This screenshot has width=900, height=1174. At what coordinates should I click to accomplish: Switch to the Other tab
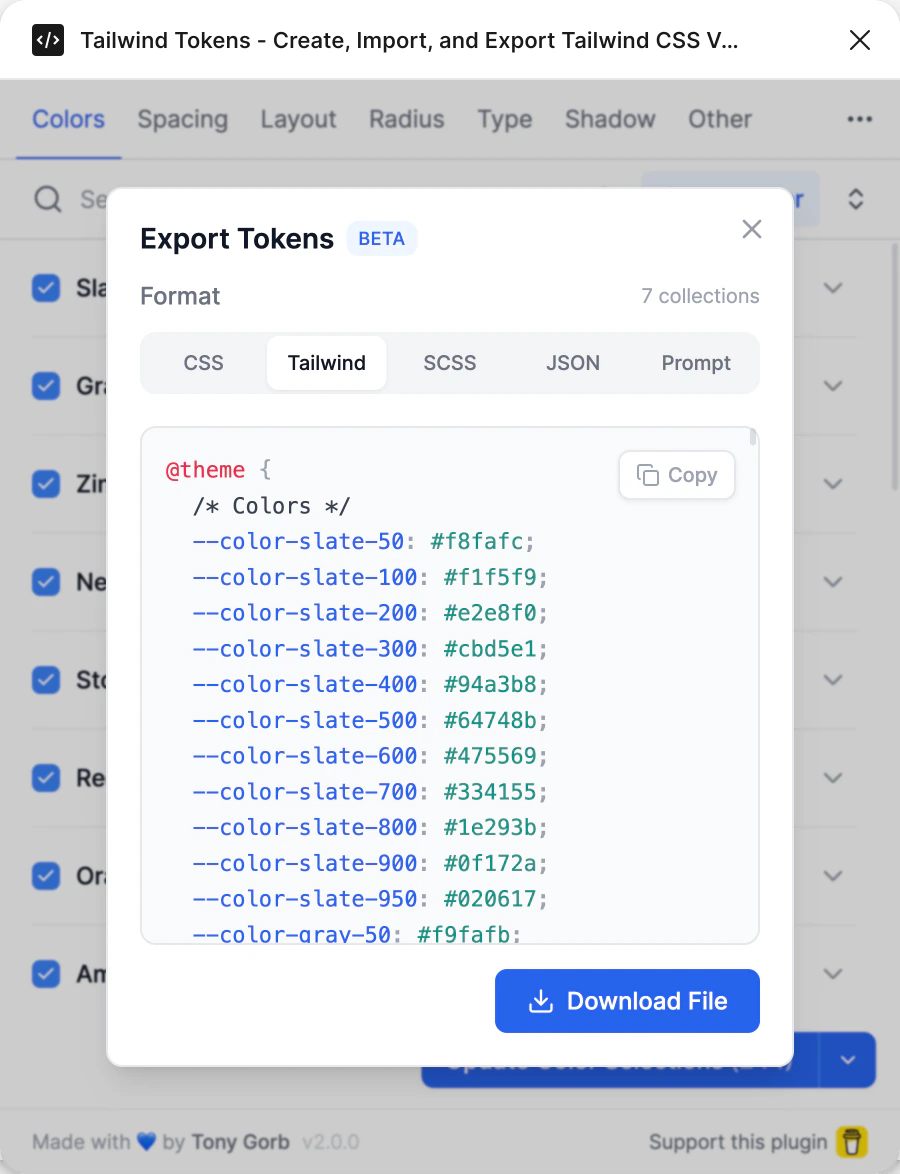(720, 120)
